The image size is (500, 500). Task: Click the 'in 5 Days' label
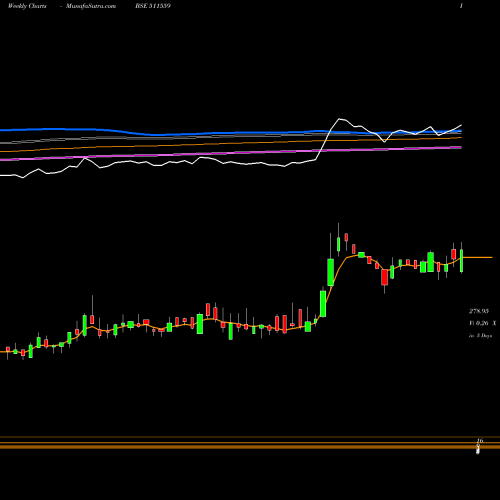480,336
